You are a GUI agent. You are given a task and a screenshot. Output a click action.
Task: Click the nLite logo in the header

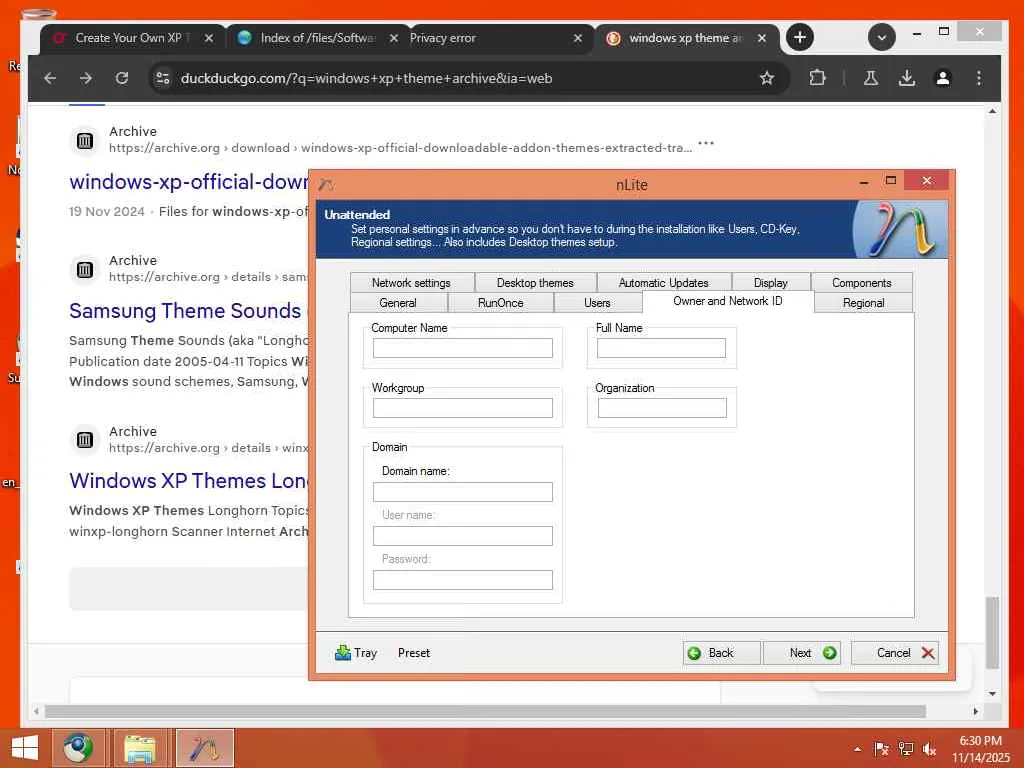(x=903, y=229)
